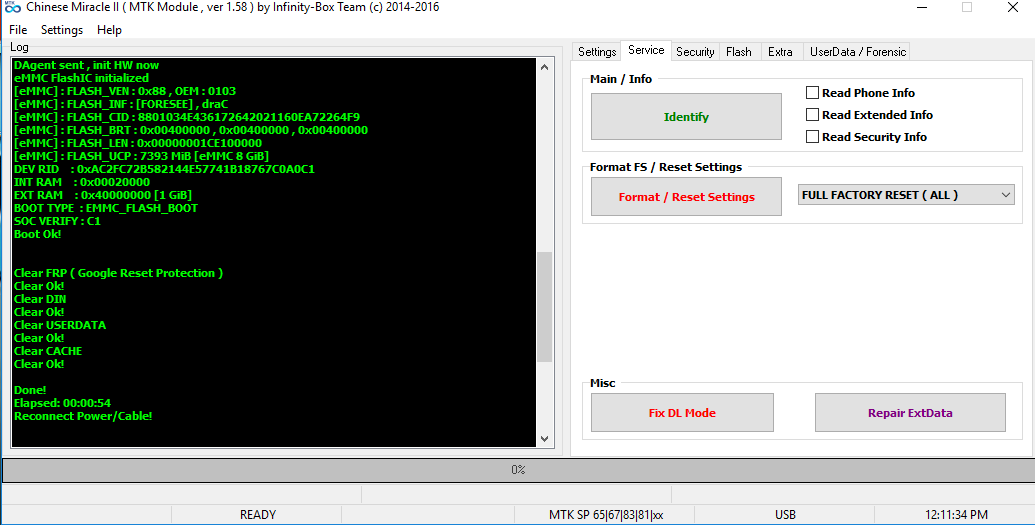Click the FLASH_BRT log line
This screenshot has height=525, width=1035.
click(x=191, y=130)
